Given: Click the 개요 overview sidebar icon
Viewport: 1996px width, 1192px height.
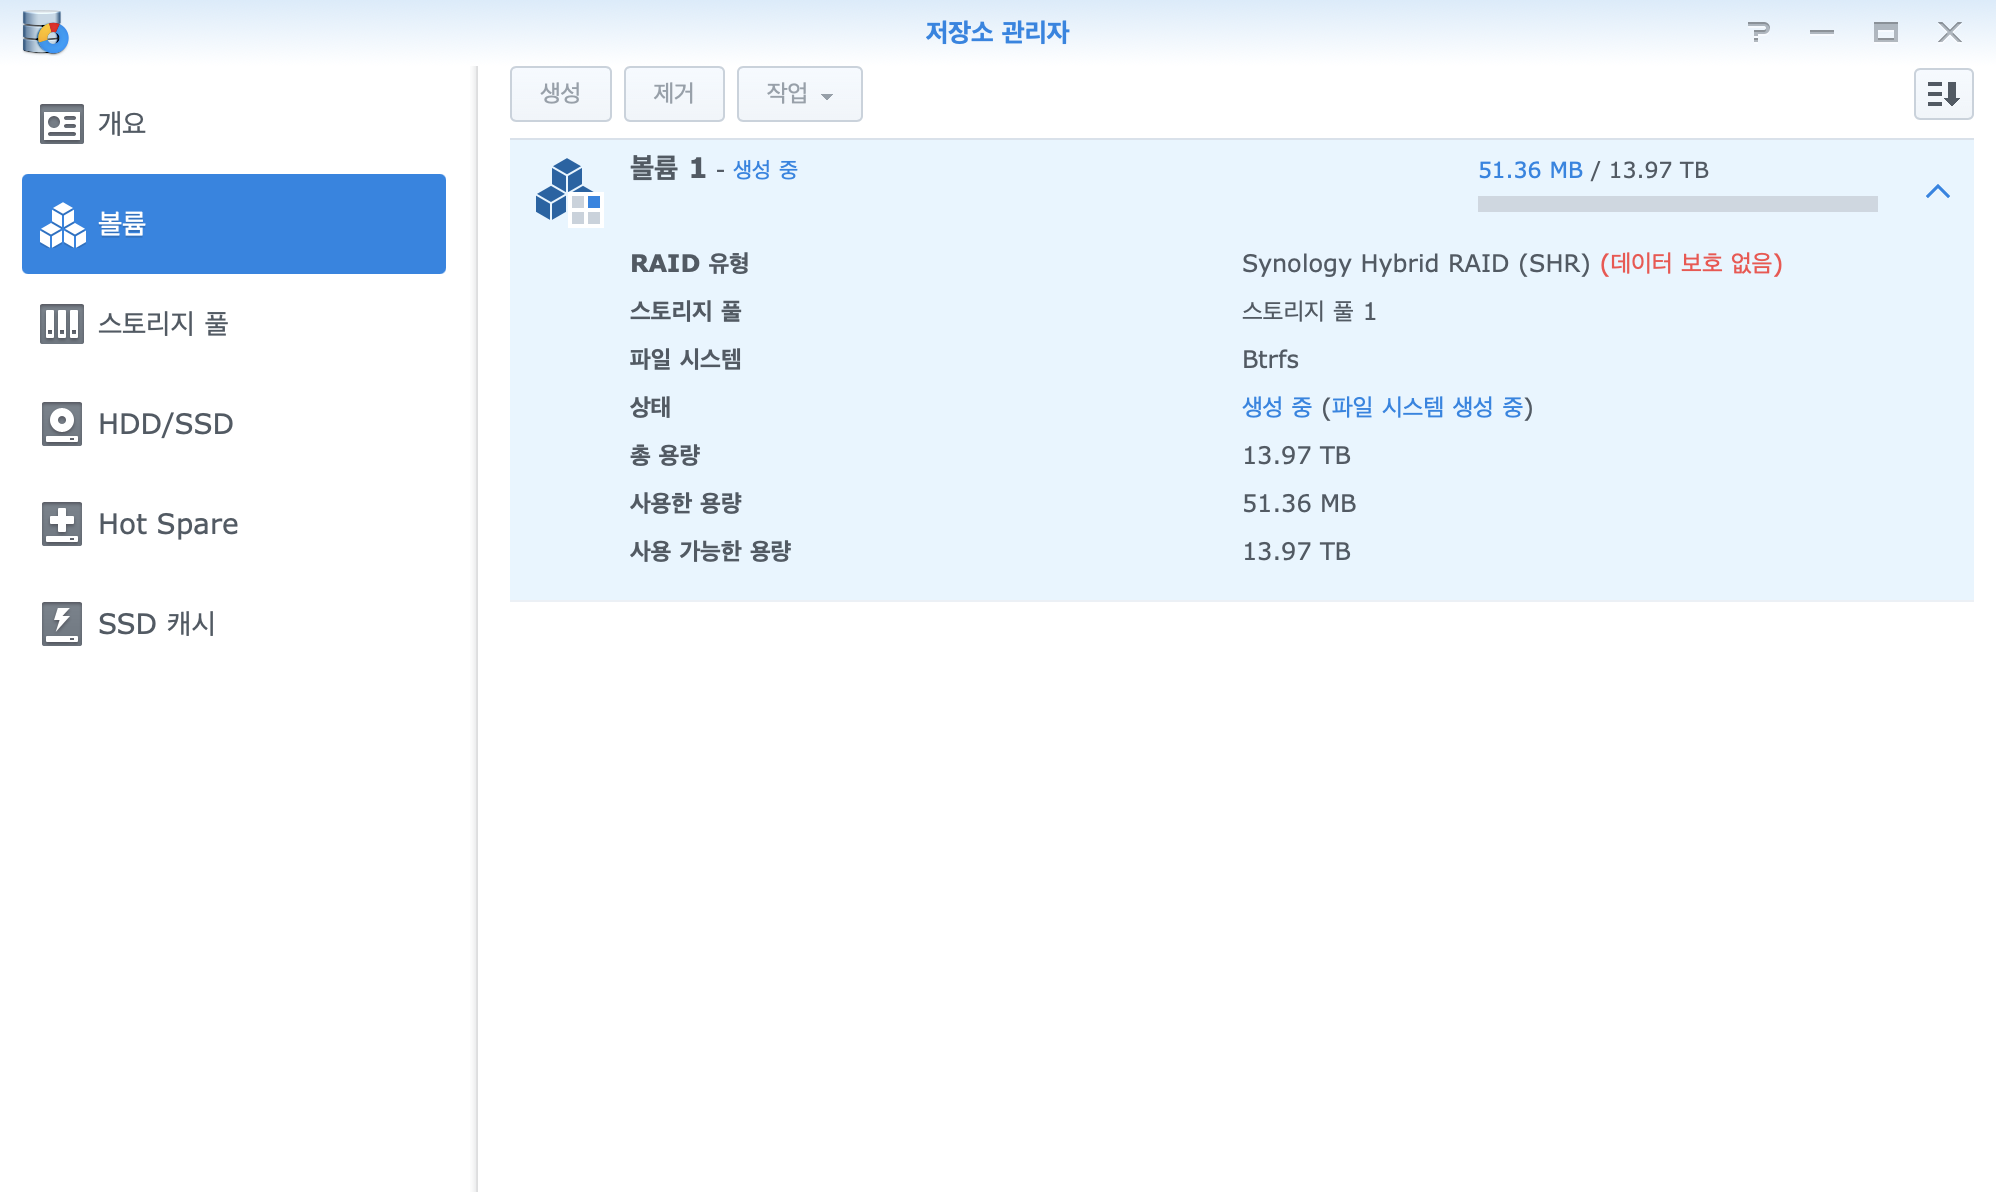Looking at the screenshot, I should (x=61, y=124).
